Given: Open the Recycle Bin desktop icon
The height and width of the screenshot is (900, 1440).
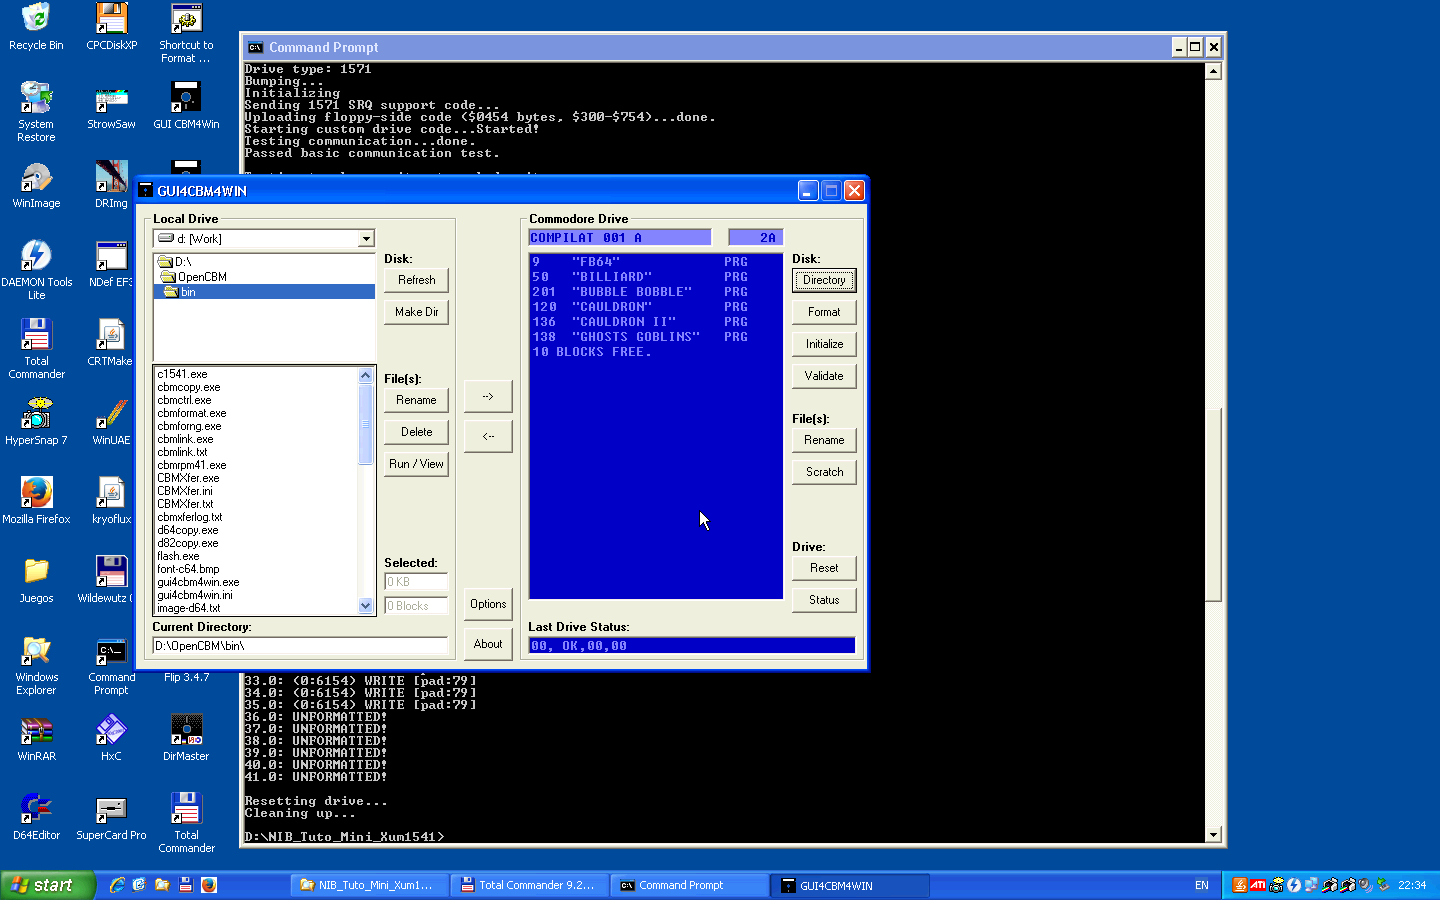Looking at the screenshot, I should tap(36, 27).
